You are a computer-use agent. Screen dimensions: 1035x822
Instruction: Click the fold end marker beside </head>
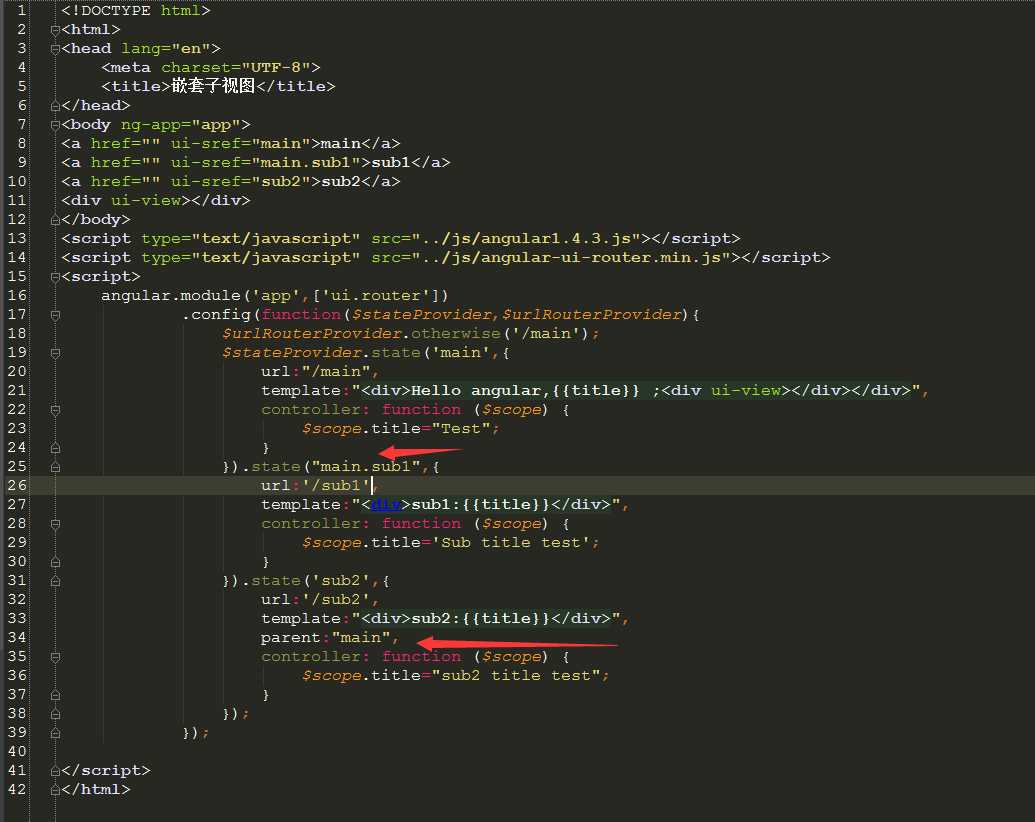click(x=55, y=106)
